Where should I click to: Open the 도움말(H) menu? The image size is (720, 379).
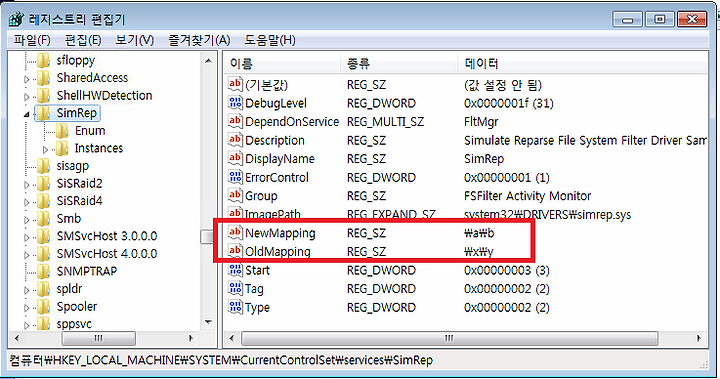(x=270, y=40)
